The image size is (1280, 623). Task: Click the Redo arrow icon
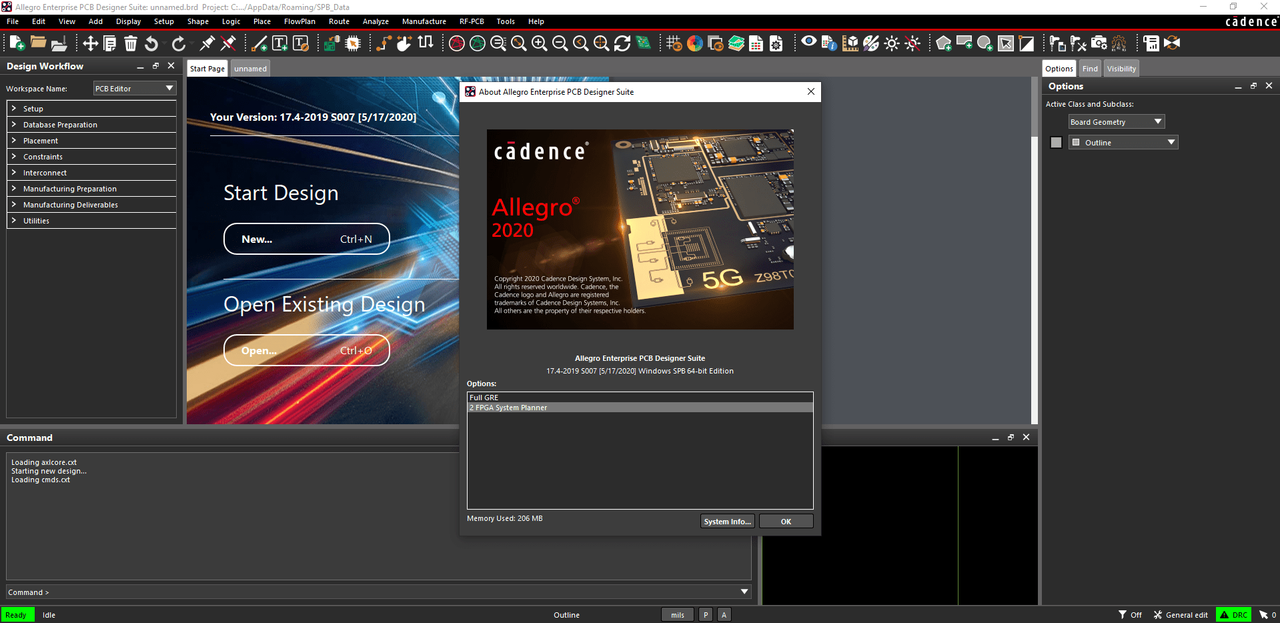179,43
